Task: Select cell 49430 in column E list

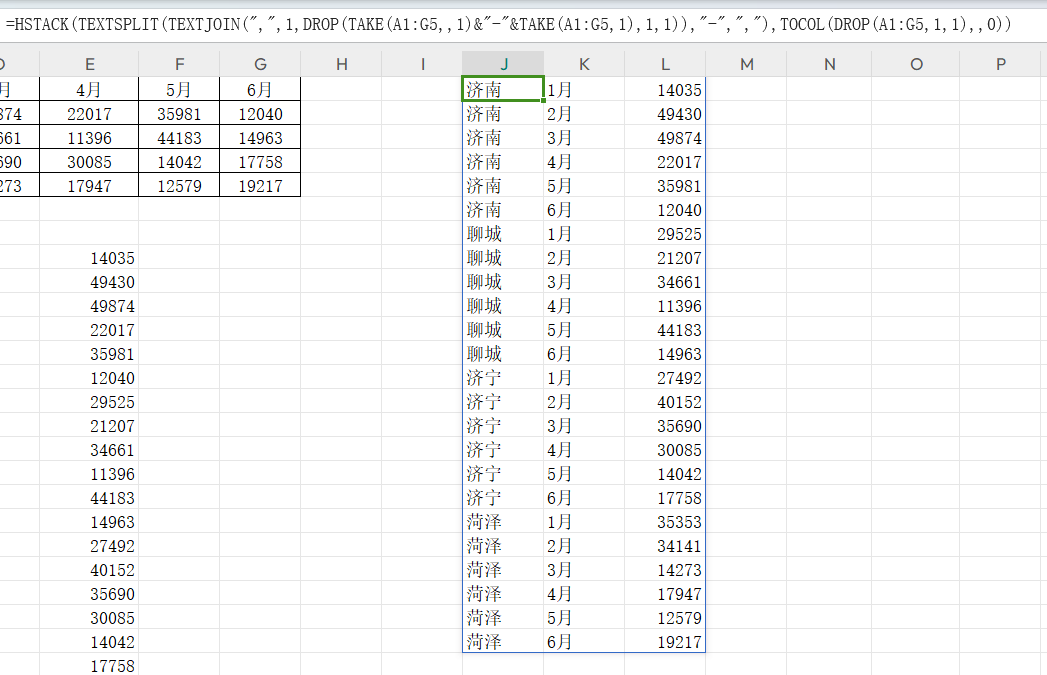Action: coord(89,282)
